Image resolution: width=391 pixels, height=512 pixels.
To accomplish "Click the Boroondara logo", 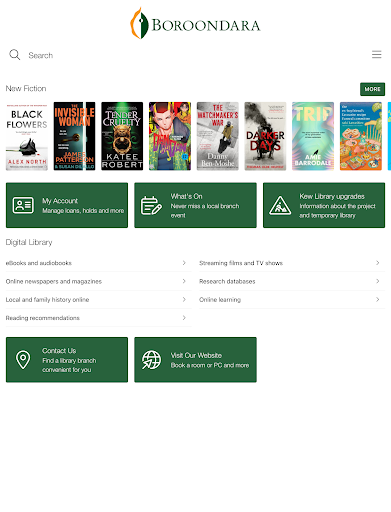I will [195, 24].
